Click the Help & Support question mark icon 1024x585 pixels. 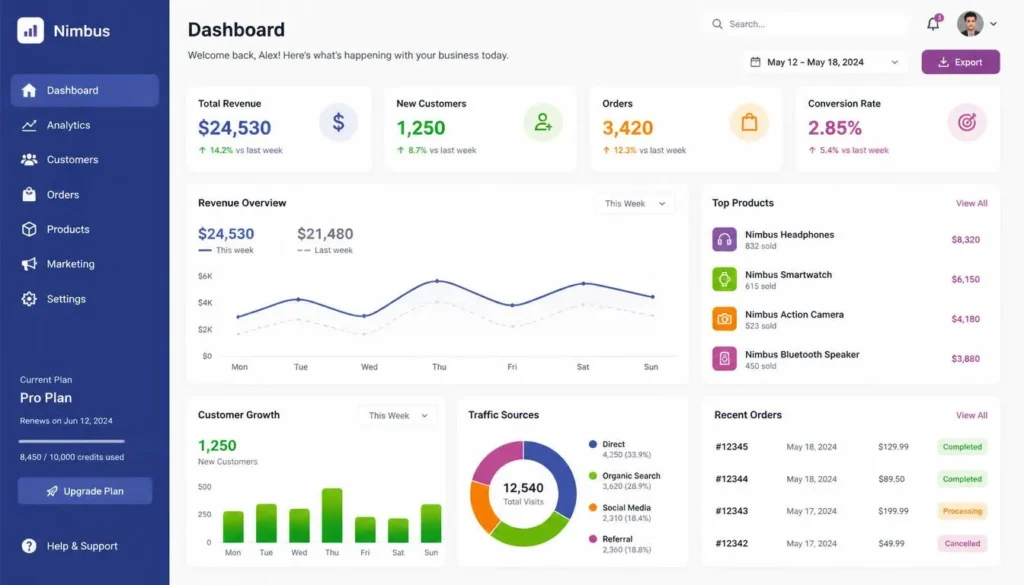[x=29, y=546]
